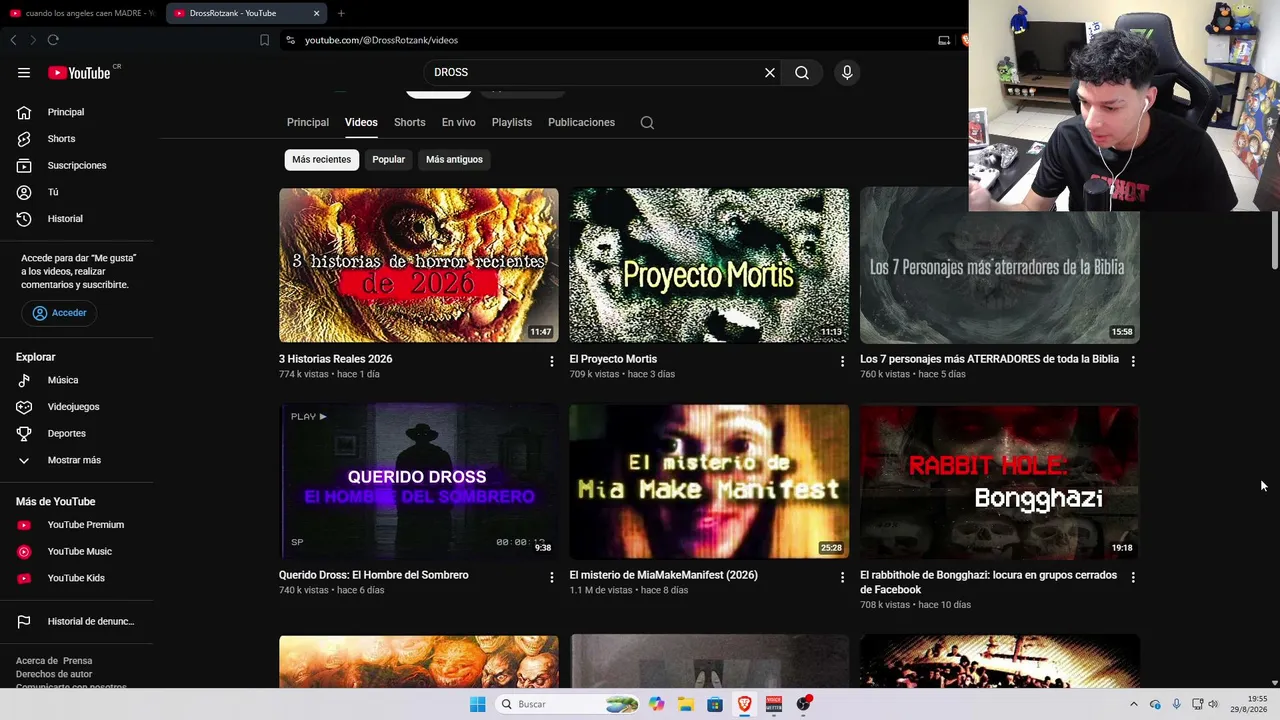Play the 3 Historias Reales 2026 thumbnail
Viewport: 1280px width, 720px height.
(x=419, y=265)
